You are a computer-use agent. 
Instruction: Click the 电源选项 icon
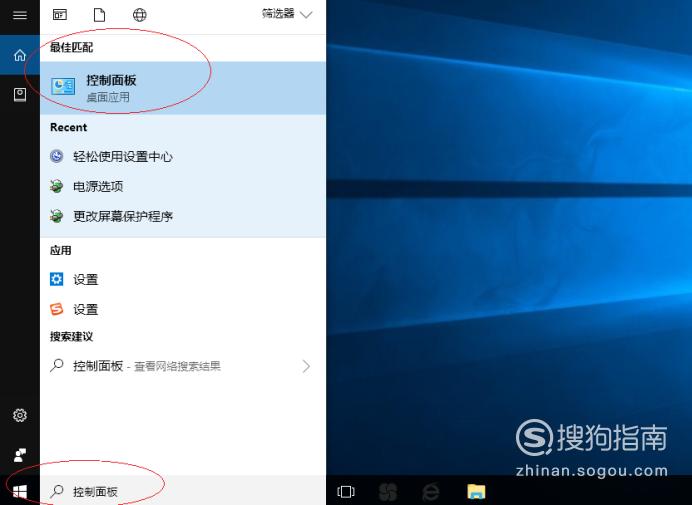(x=56, y=186)
